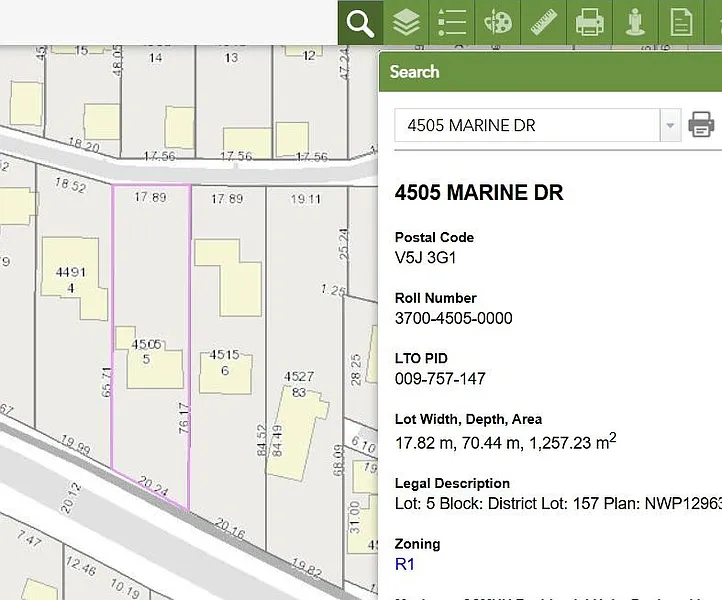Open the map Layers panel icon
This screenshot has height=600, width=722.
406,22
